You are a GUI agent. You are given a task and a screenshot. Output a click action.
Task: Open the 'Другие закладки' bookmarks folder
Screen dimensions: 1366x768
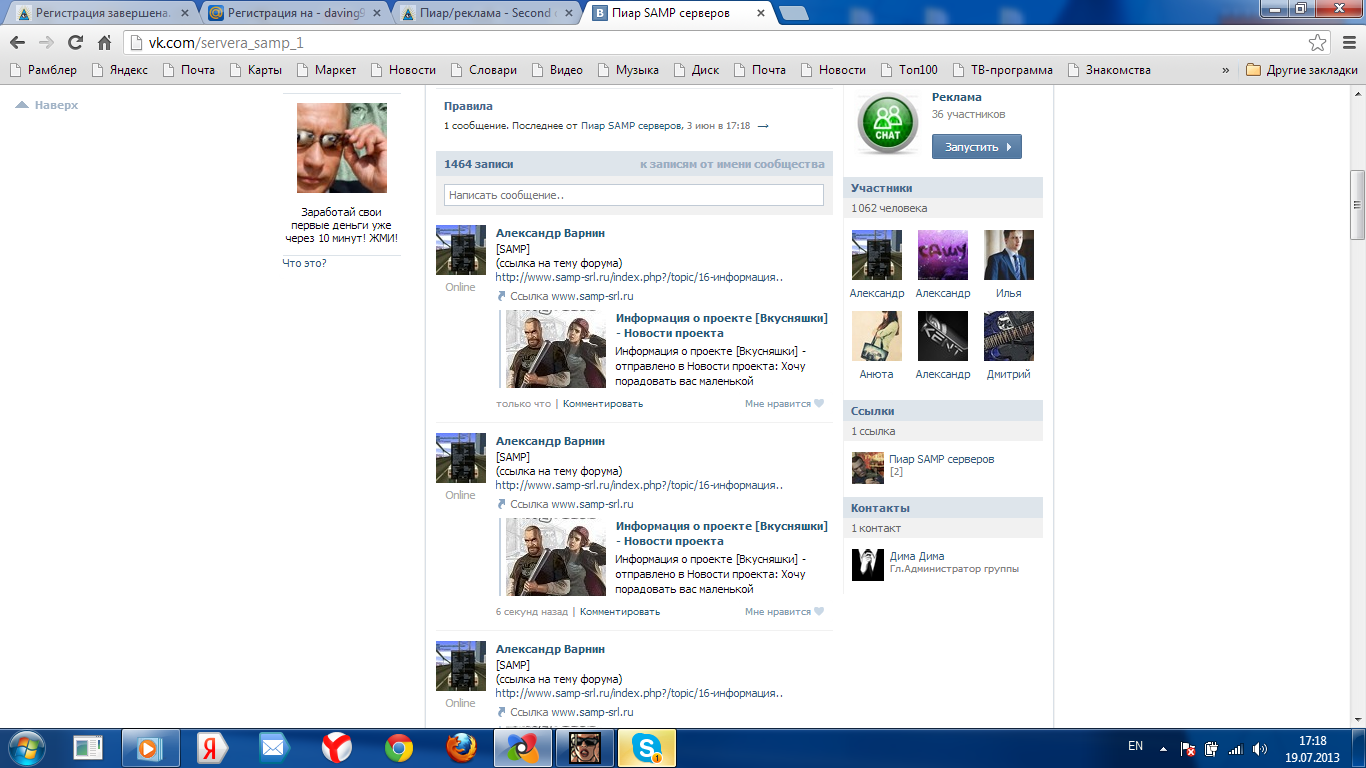pos(1302,70)
